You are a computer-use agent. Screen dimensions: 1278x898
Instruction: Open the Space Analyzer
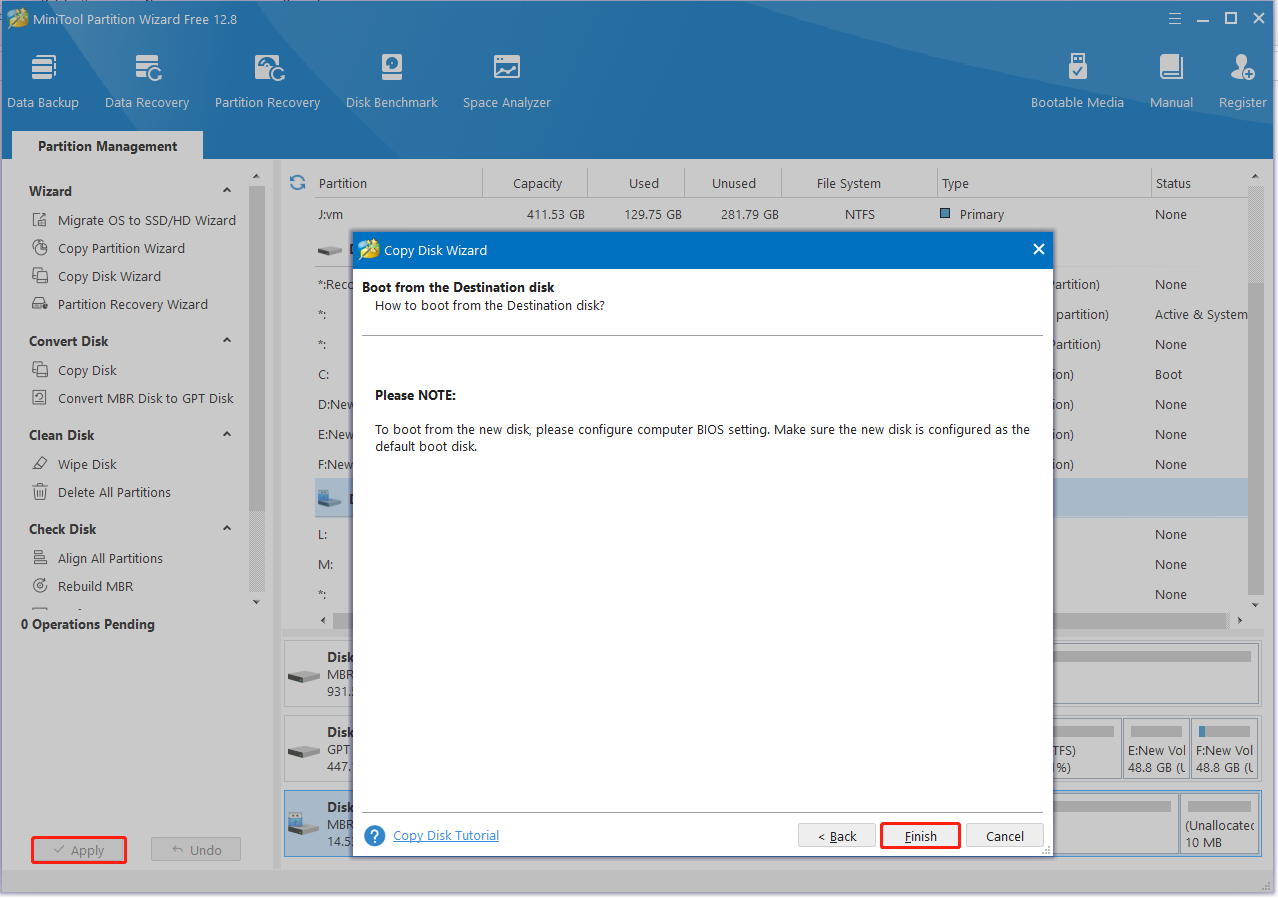[506, 80]
